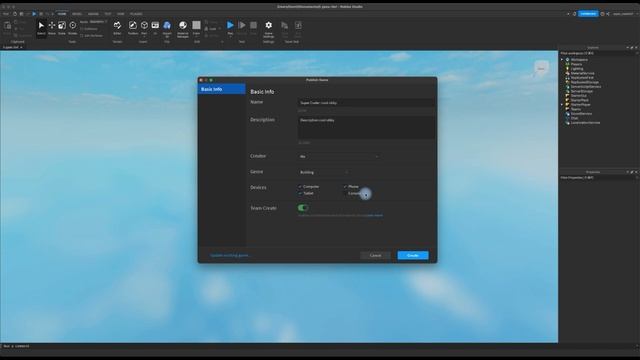Select the Select tool in toolbar
640x360 pixels.
tap(41, 28)
